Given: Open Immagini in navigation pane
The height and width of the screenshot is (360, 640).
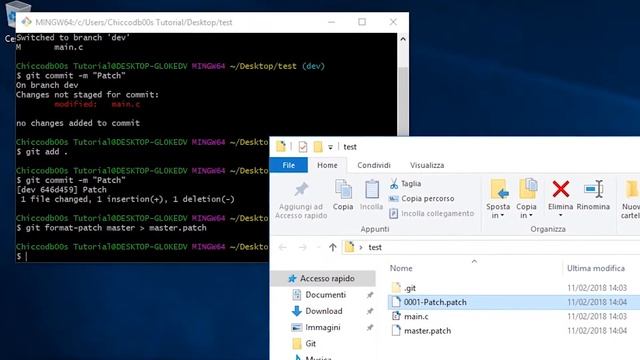Looking at the screenshot, I should [322, 327].
